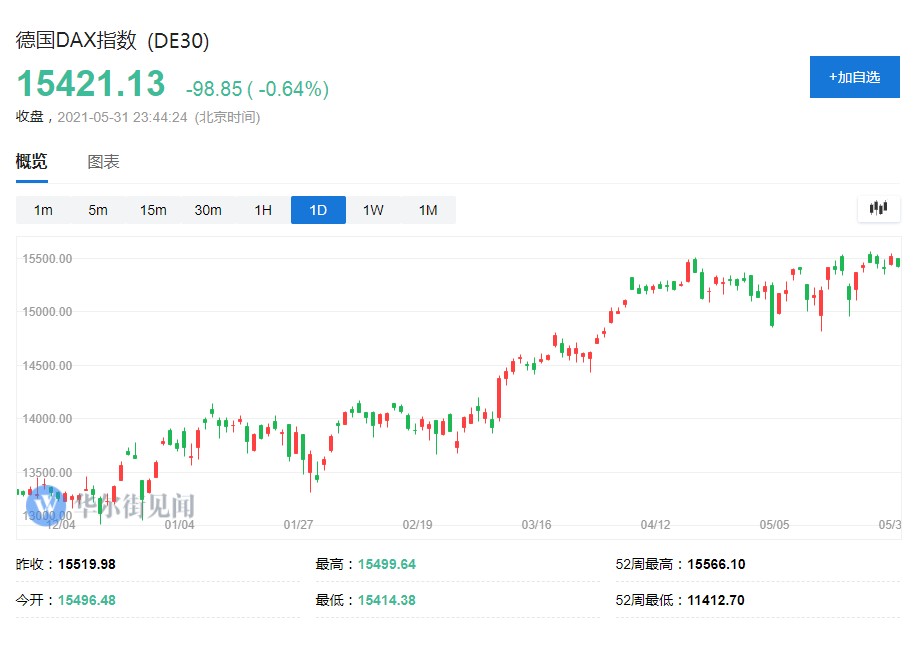Open the 概览 tab
Image resolution: width=920 pixels, height=650 pixels.
point(30,161)
